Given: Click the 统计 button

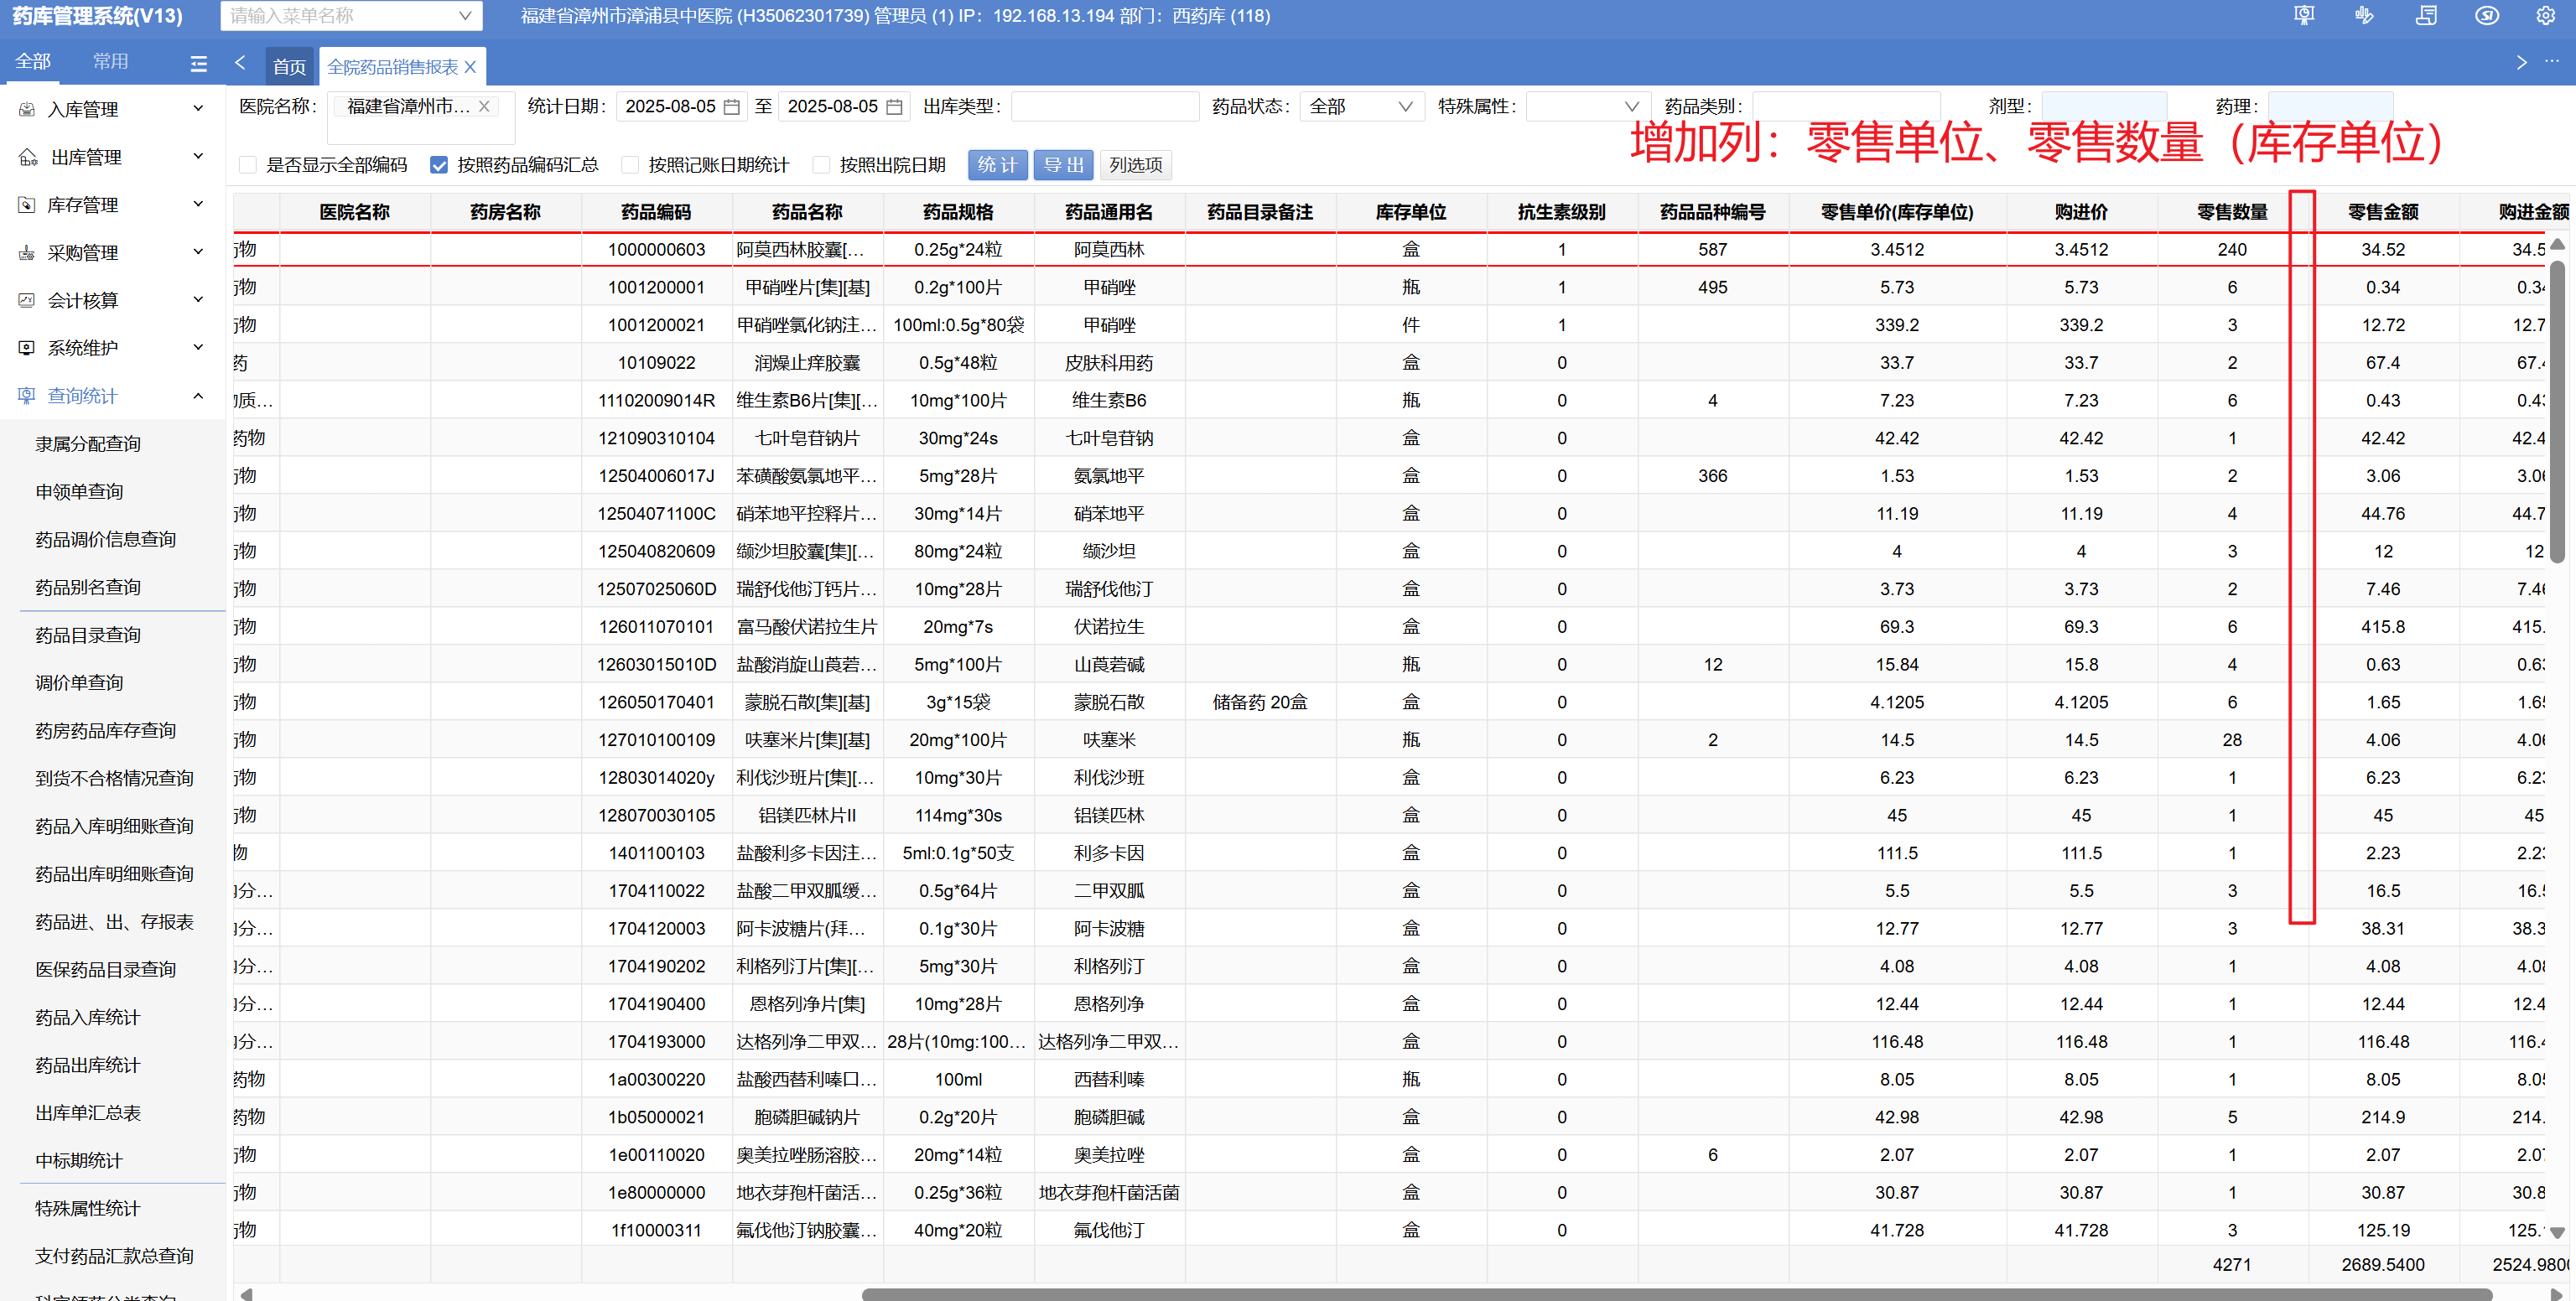Looking at the screenshot, I should click(997, 165).
